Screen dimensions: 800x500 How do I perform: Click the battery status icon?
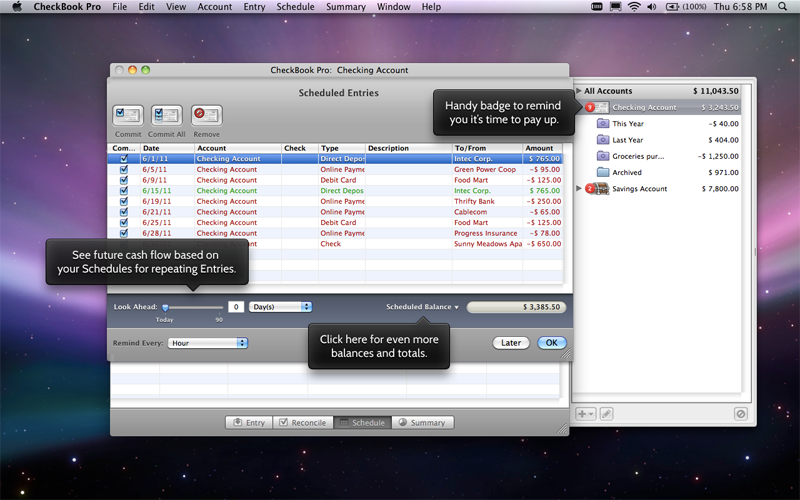(x=672, y=7)
